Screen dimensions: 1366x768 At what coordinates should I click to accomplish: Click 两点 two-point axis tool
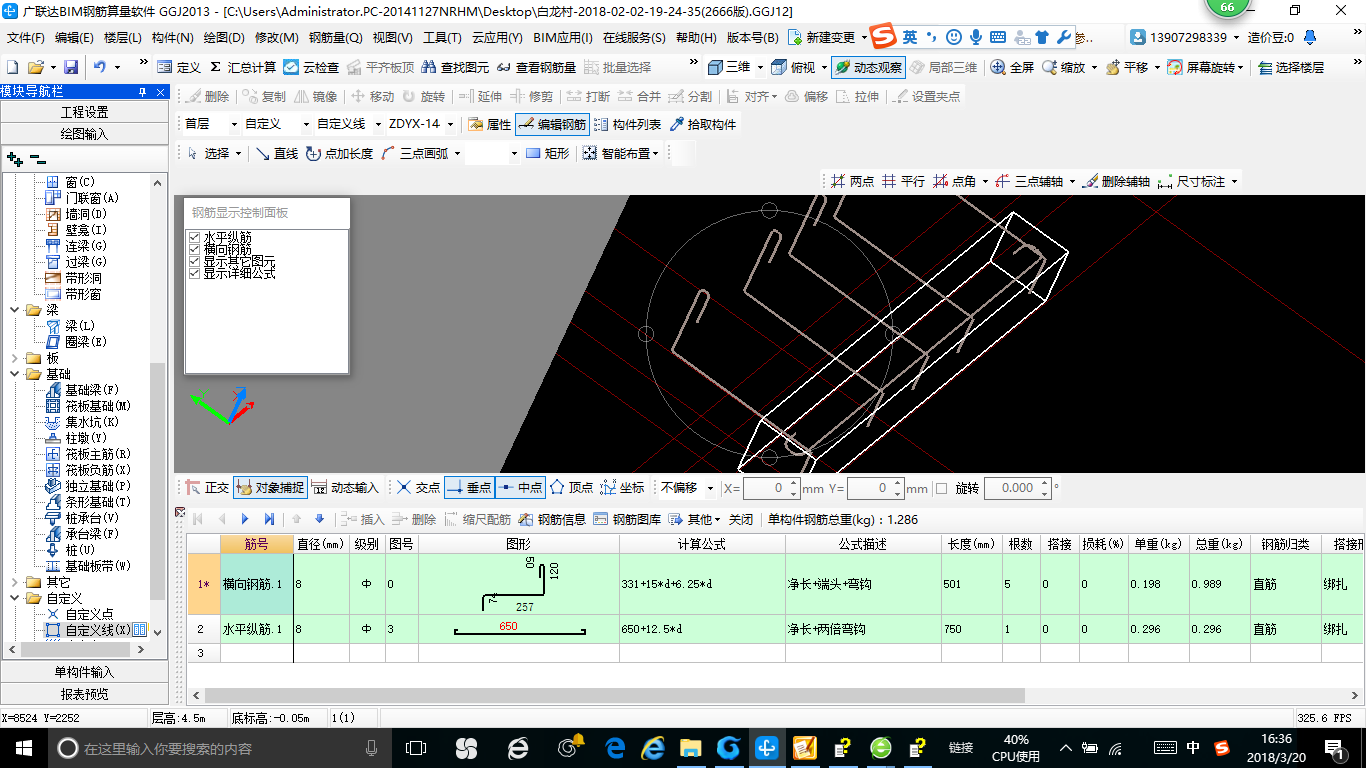pyautogui.click(x=852, y=181)
